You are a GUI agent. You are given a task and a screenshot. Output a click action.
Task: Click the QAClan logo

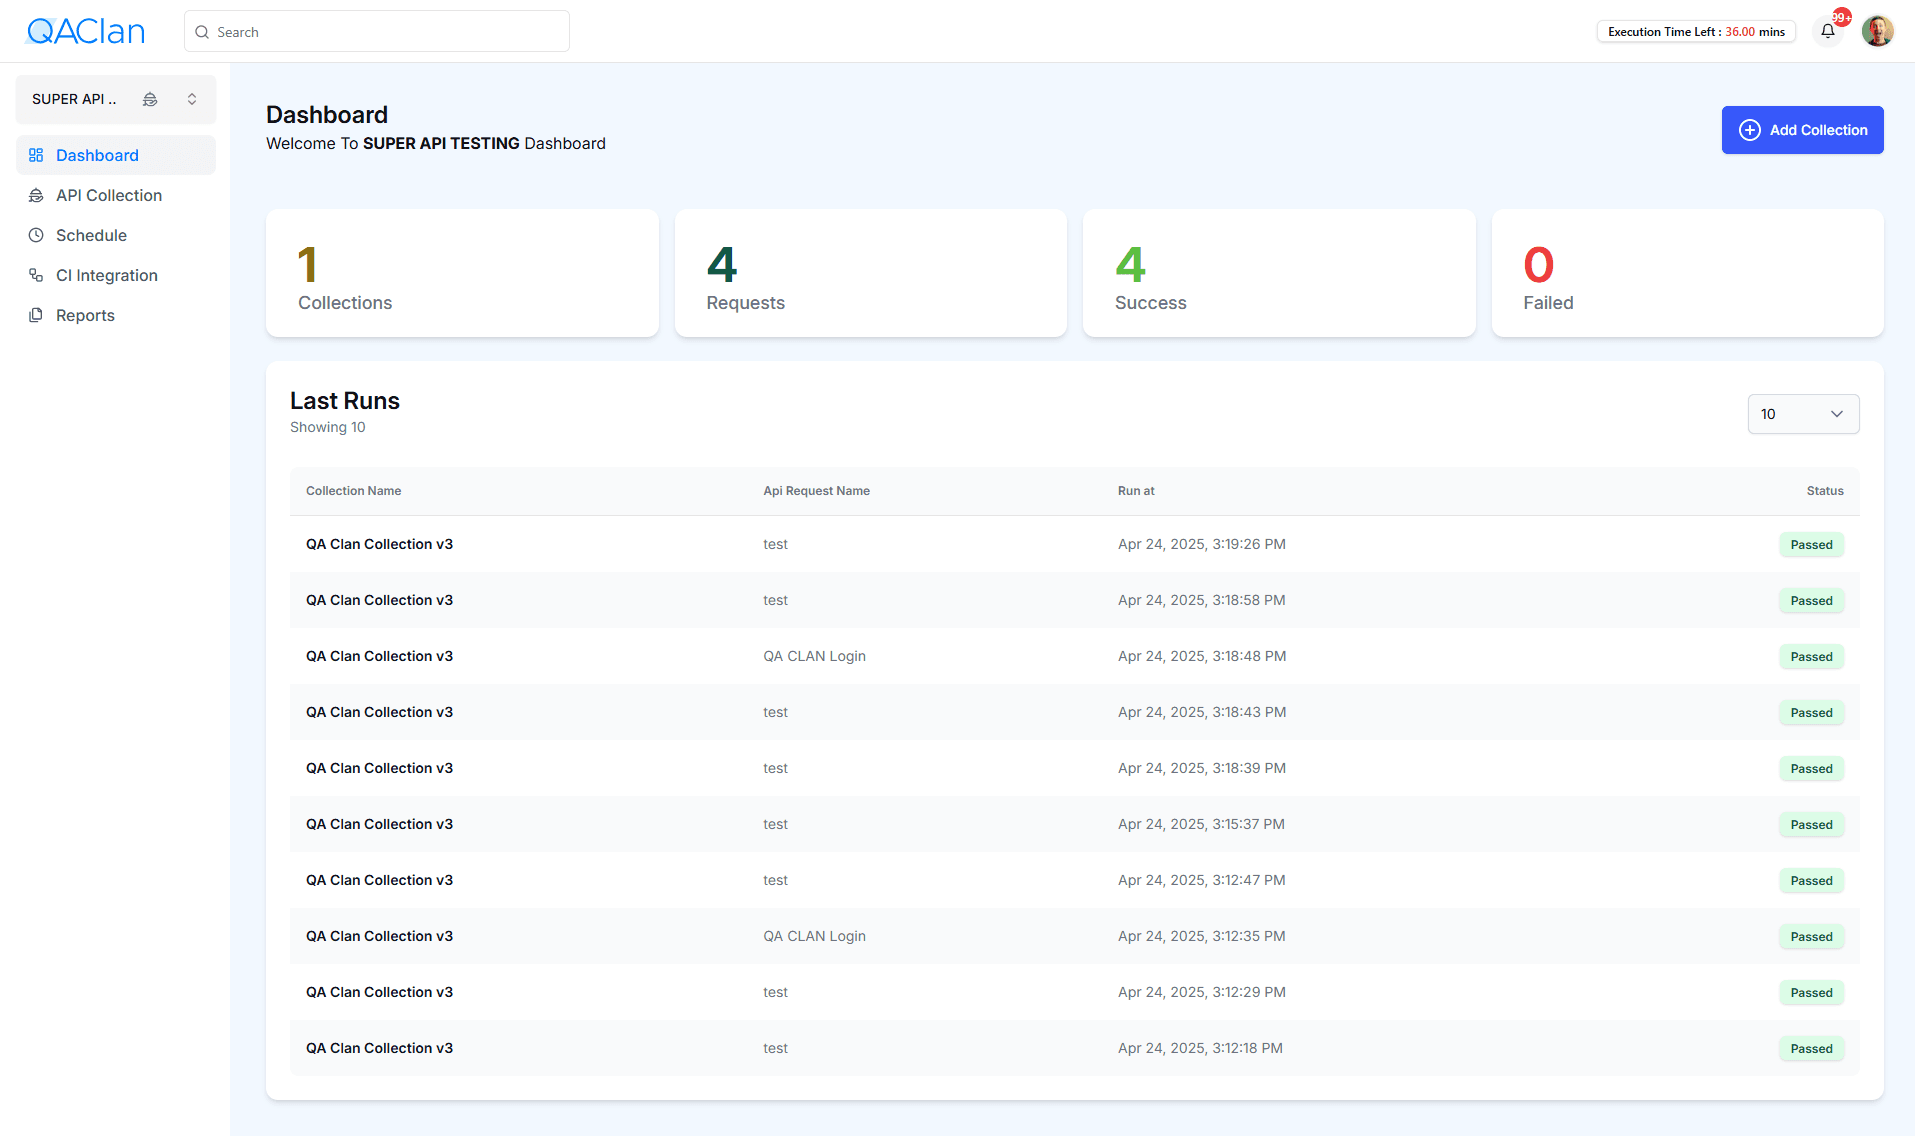[85, 31]
